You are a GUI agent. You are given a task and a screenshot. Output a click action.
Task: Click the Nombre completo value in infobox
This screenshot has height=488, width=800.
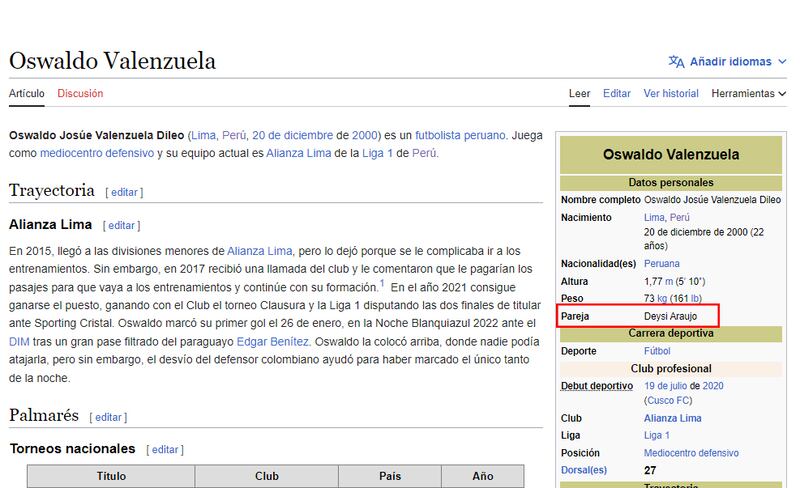click(712, 200)
